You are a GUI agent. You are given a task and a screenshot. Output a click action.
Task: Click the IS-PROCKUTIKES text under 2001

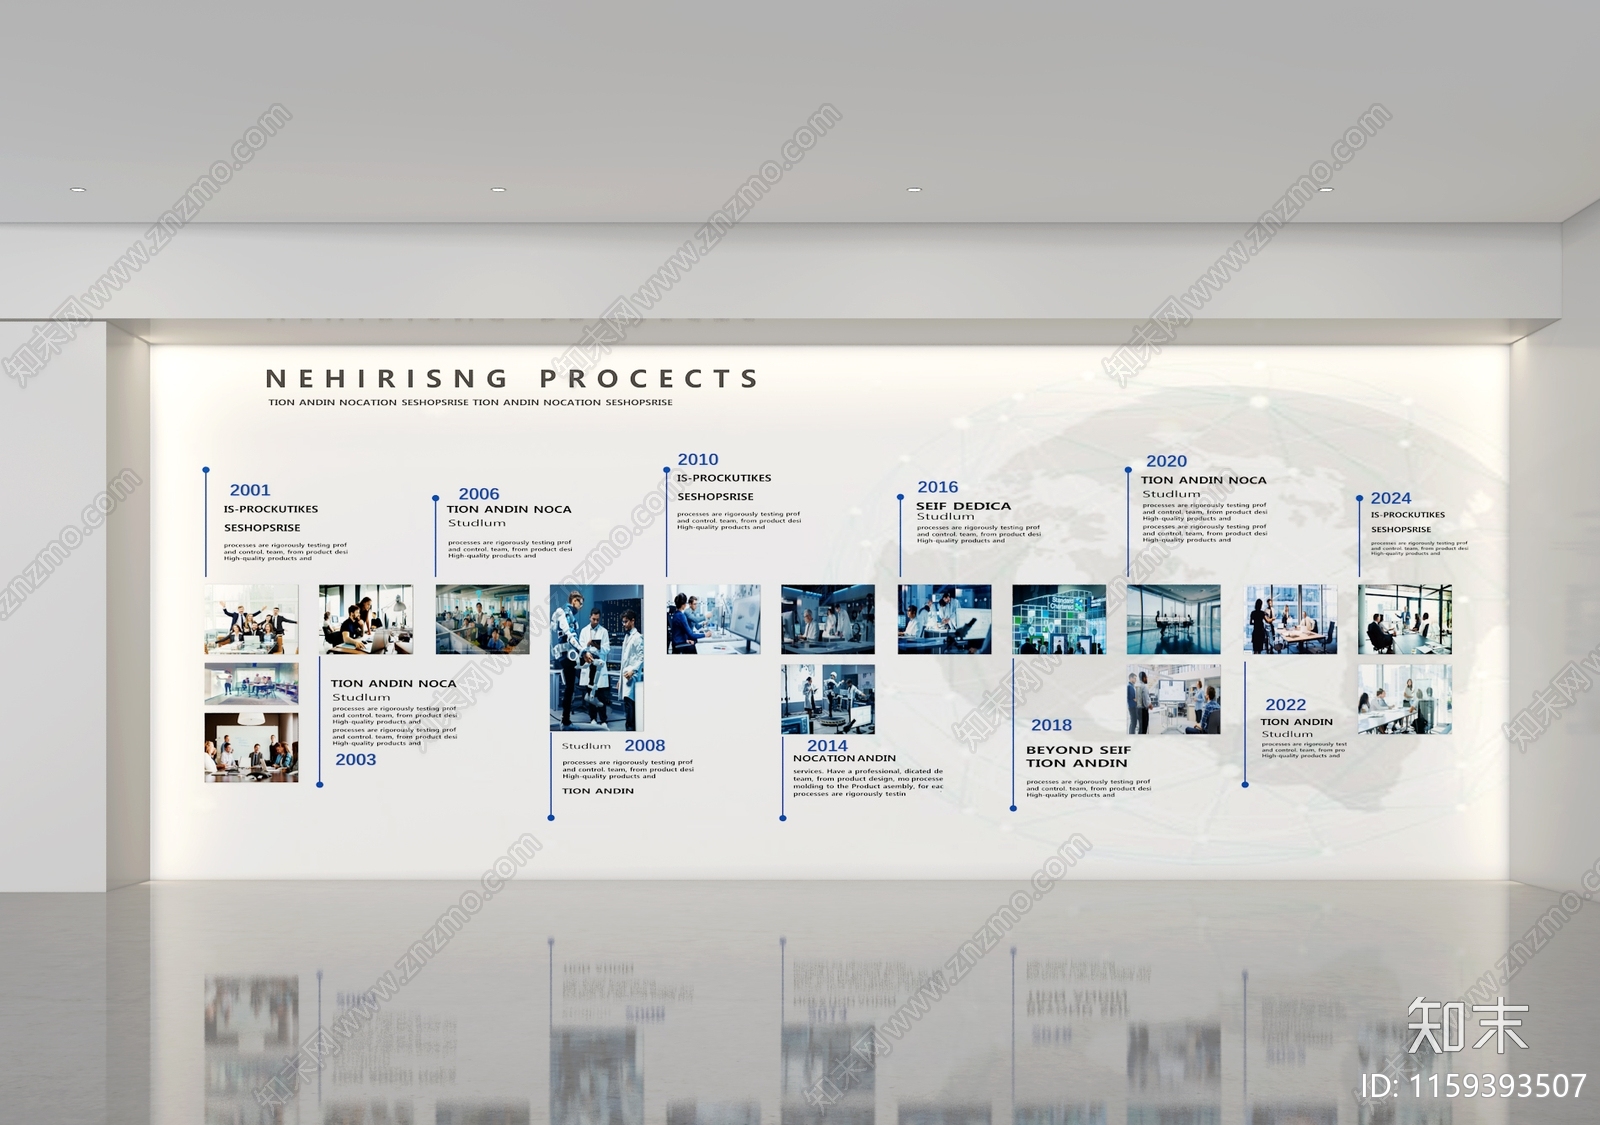coord(271,509)
